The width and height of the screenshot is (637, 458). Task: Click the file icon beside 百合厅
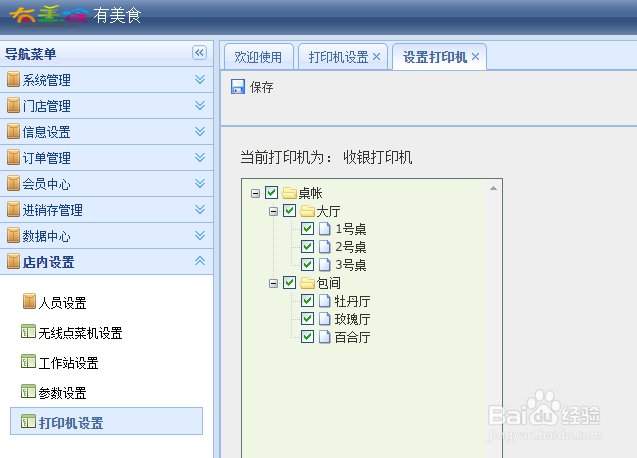324,336
